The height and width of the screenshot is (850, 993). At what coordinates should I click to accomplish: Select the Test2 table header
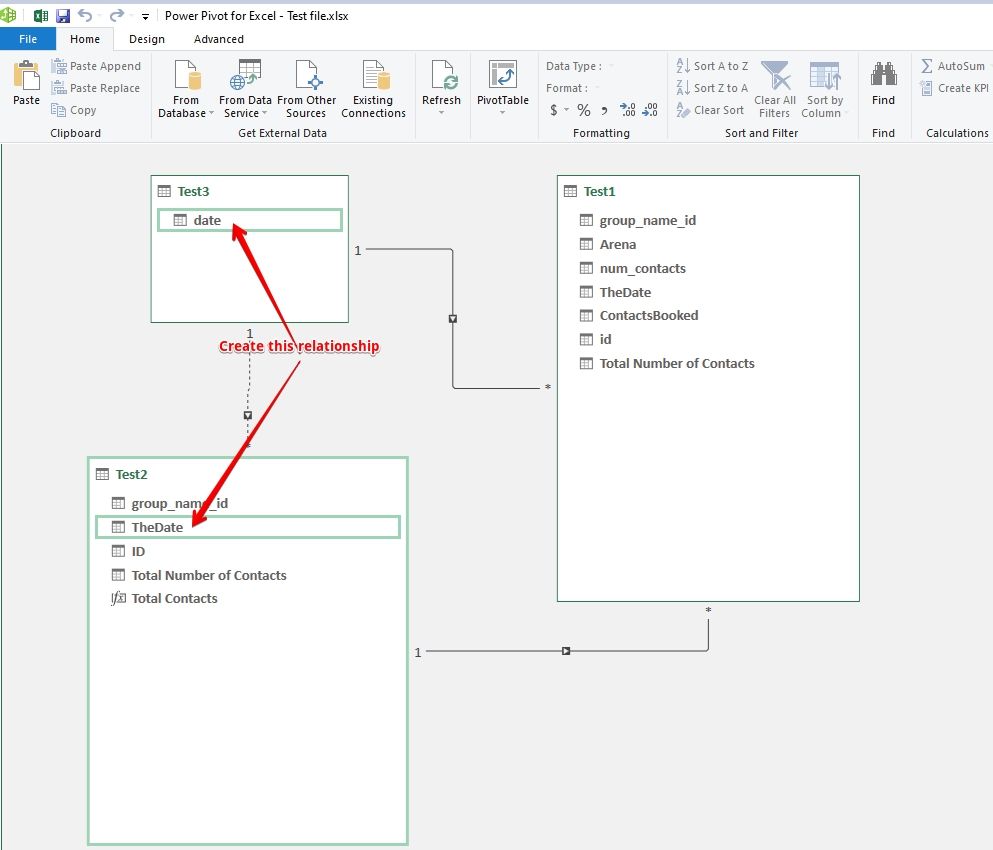pos(248,474)
